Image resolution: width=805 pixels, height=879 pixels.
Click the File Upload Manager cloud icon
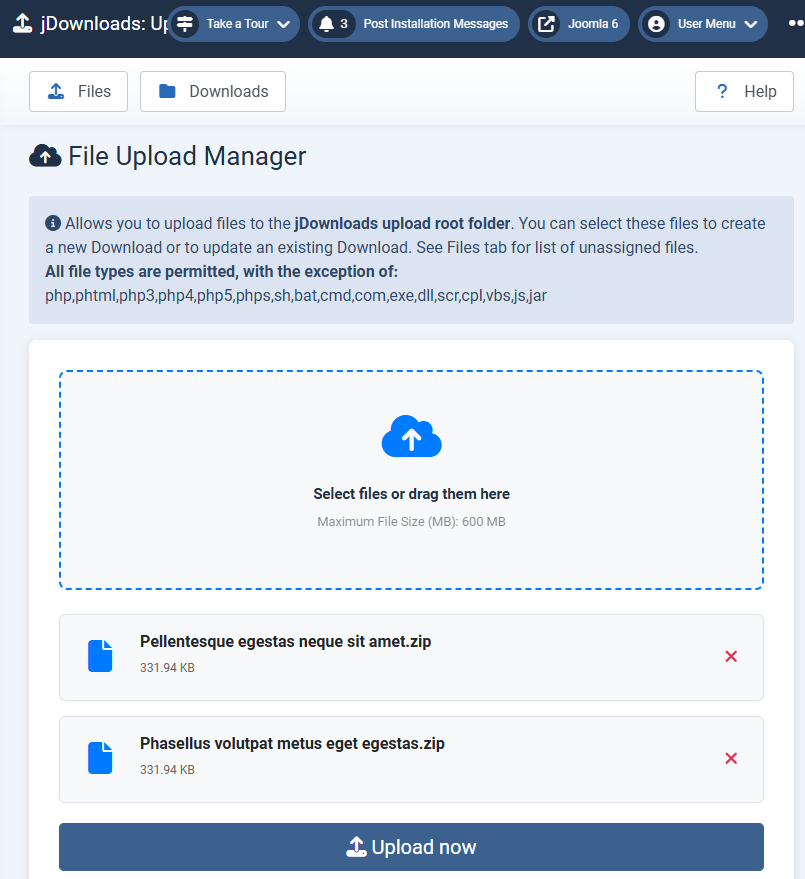[44, 156]
